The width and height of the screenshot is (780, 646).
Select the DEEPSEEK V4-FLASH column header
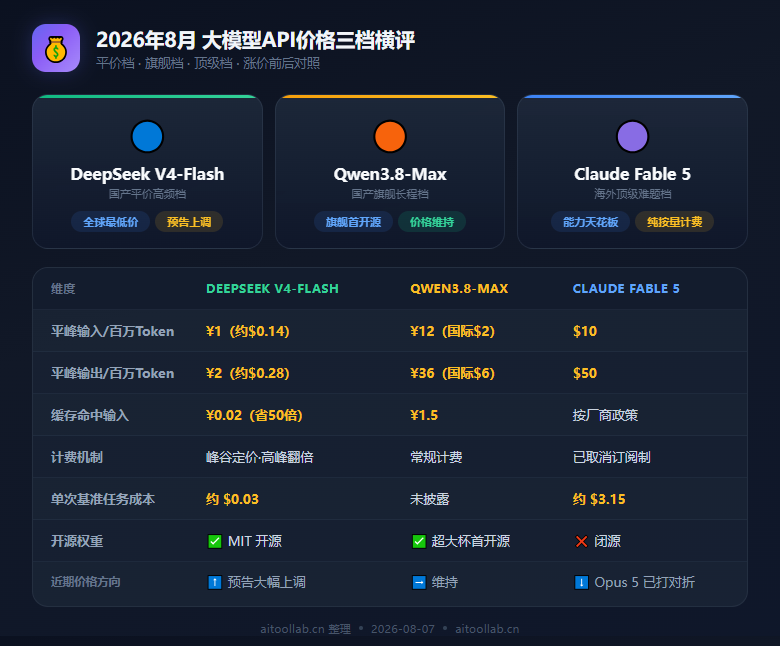(272, 288)
